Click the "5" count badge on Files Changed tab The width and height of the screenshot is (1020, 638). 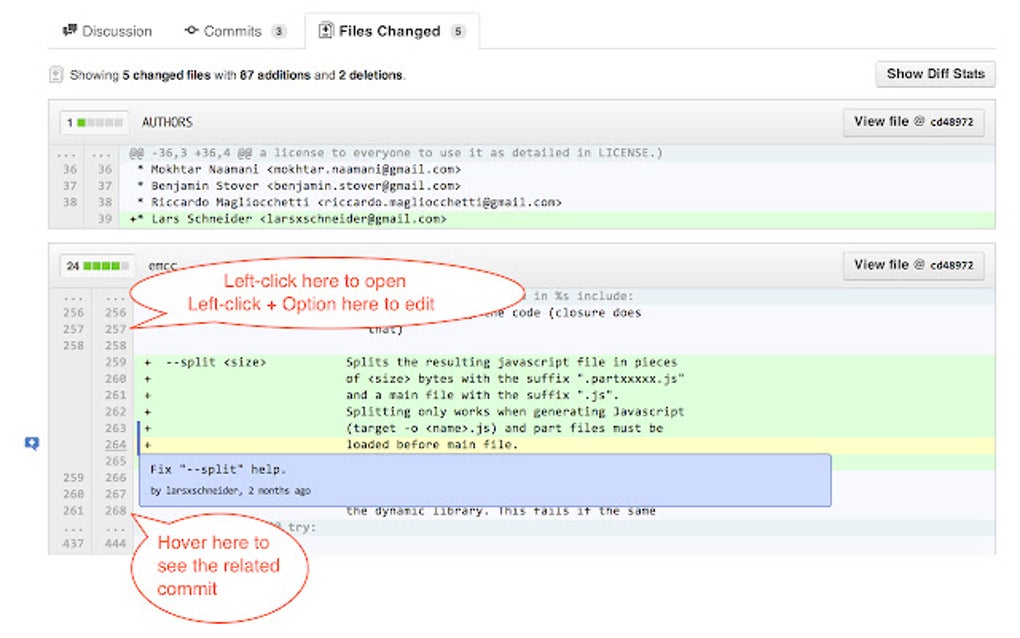[457, 31]
